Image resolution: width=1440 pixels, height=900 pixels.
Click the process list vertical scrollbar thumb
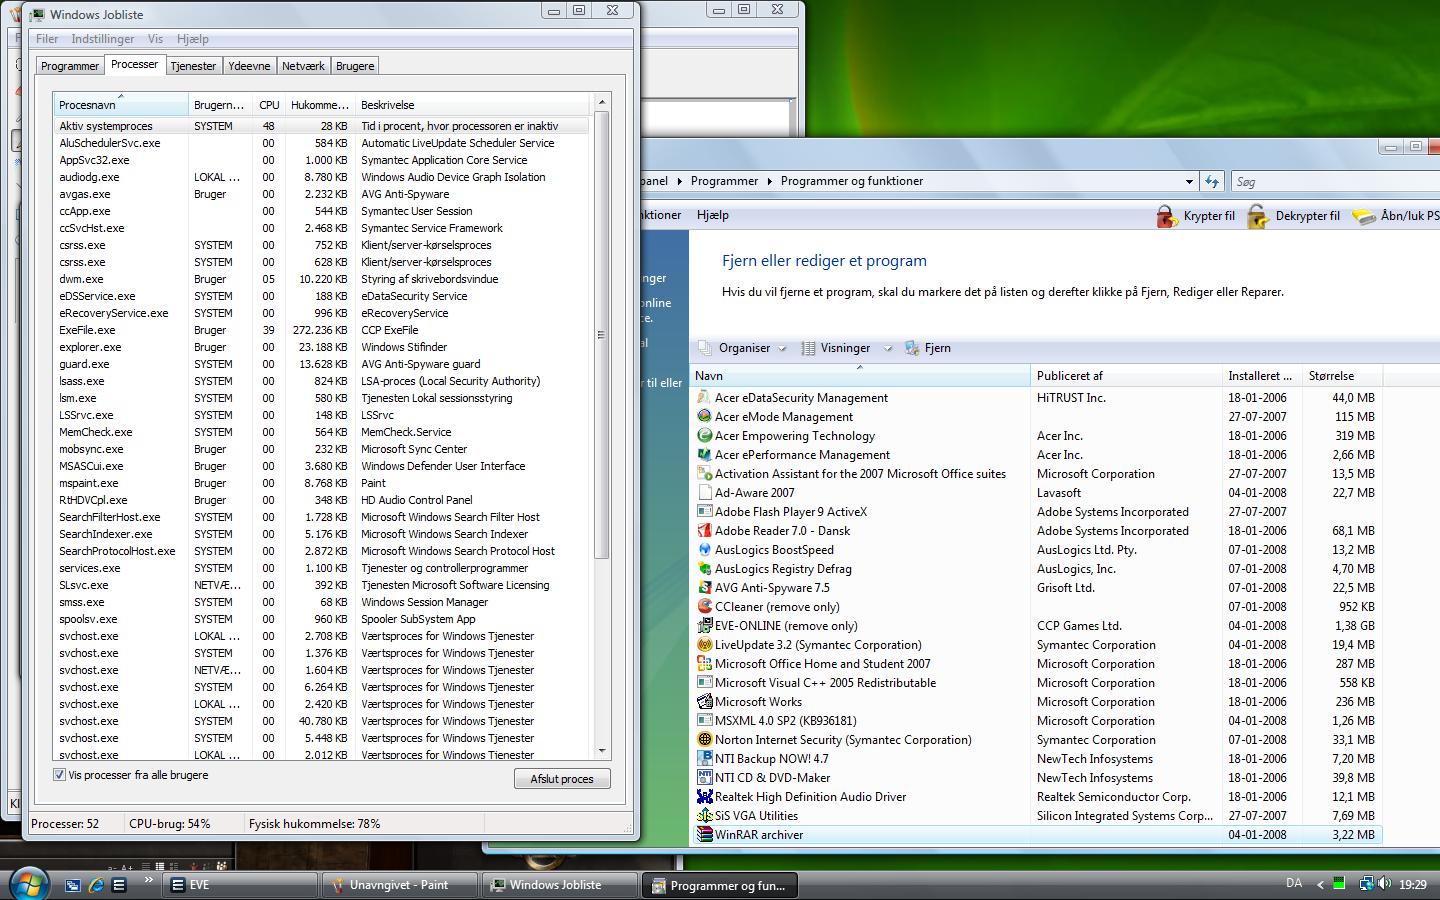(601, 335)
